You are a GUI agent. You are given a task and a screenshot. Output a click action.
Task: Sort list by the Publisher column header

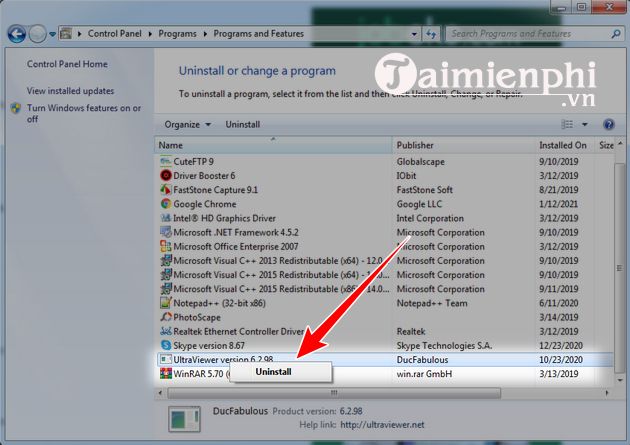point(464,145)
